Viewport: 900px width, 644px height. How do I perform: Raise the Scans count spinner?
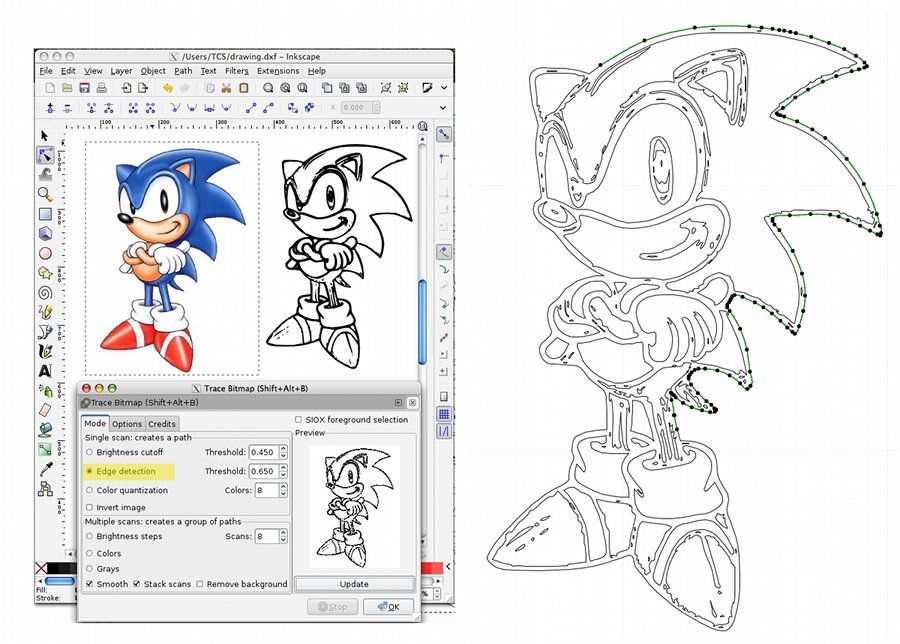[x=283, y=530]
